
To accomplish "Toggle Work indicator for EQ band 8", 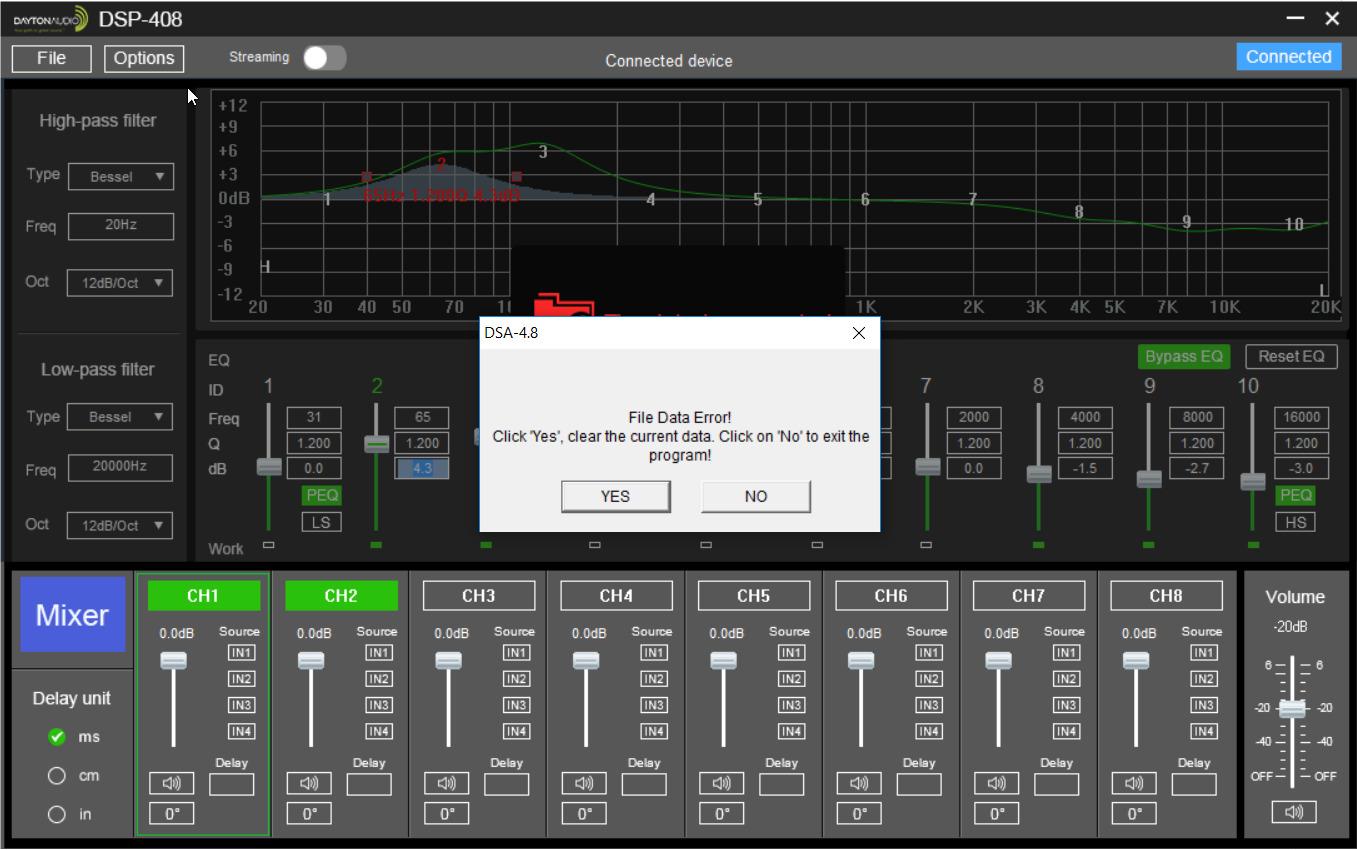I will click(1039, 545).
